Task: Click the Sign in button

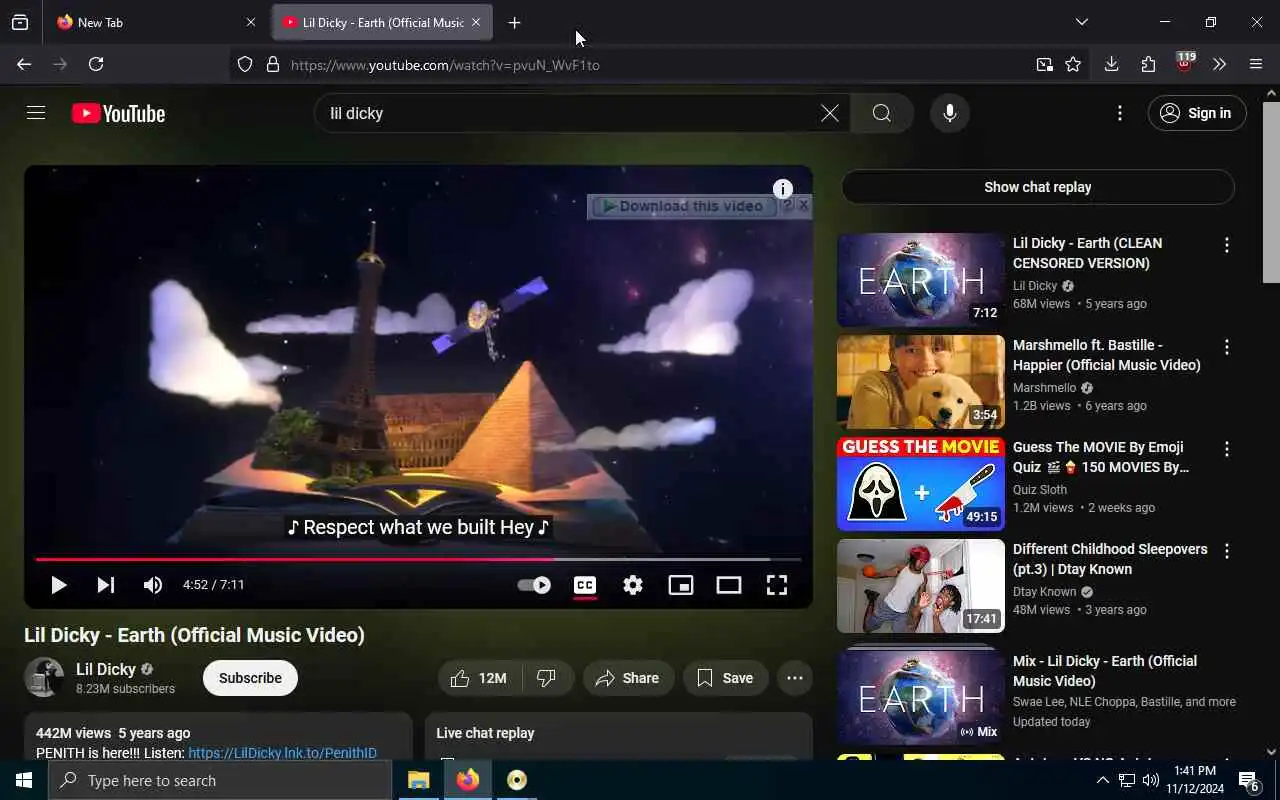Action: coord(1197,113)
